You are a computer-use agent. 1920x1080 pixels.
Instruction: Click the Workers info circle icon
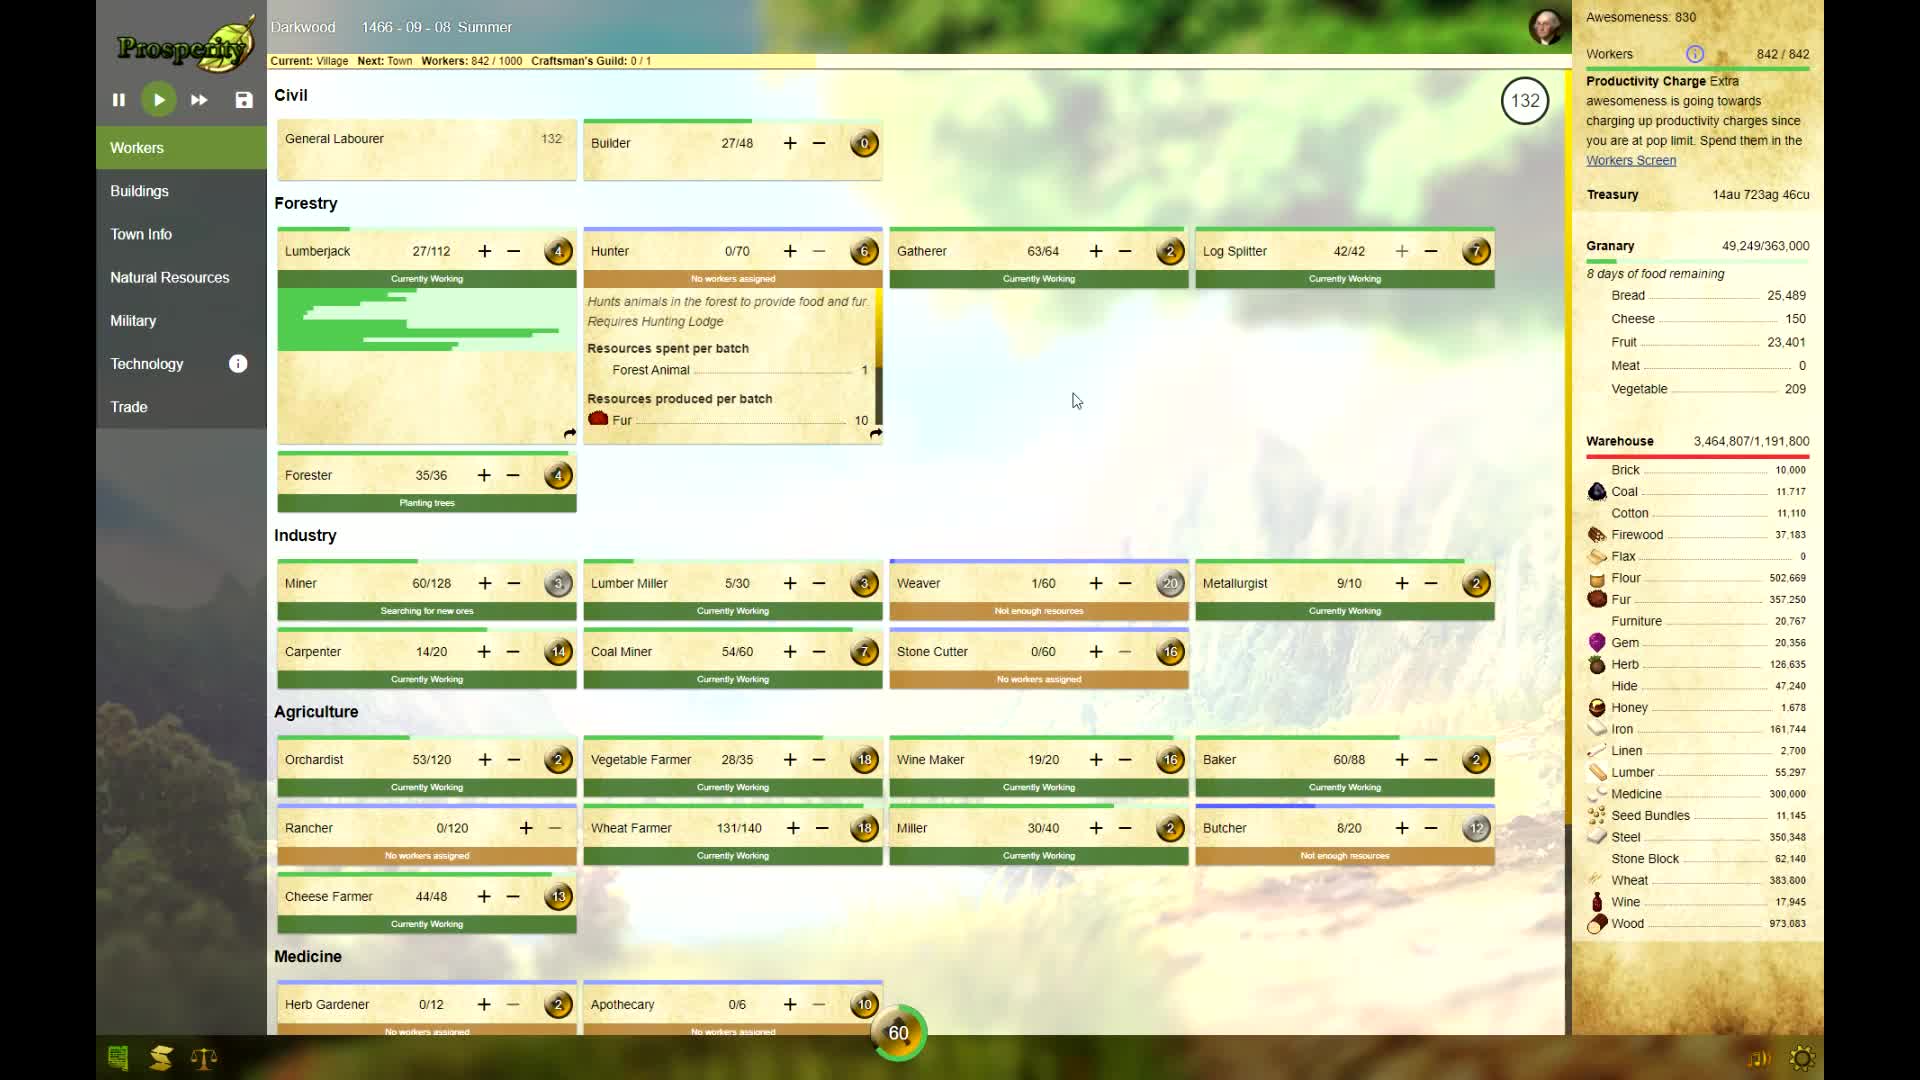pos(1695,54)
